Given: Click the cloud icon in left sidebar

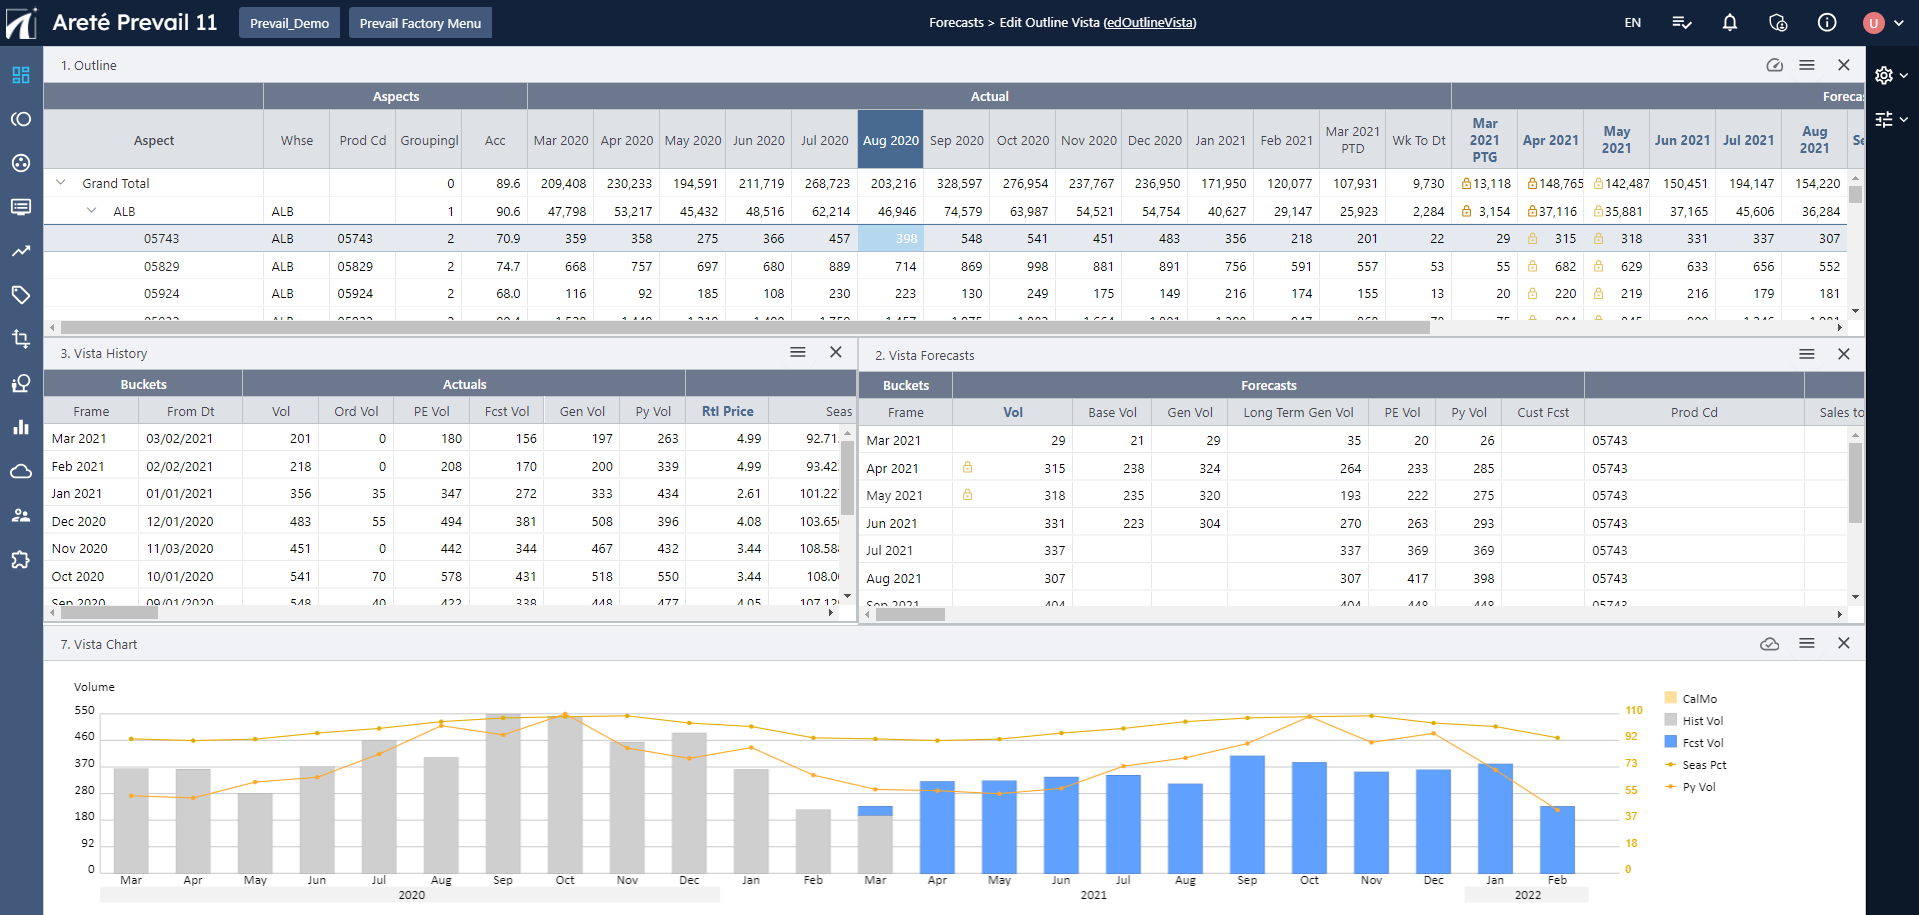Looking at the screenshot, I should click(21, 471).
